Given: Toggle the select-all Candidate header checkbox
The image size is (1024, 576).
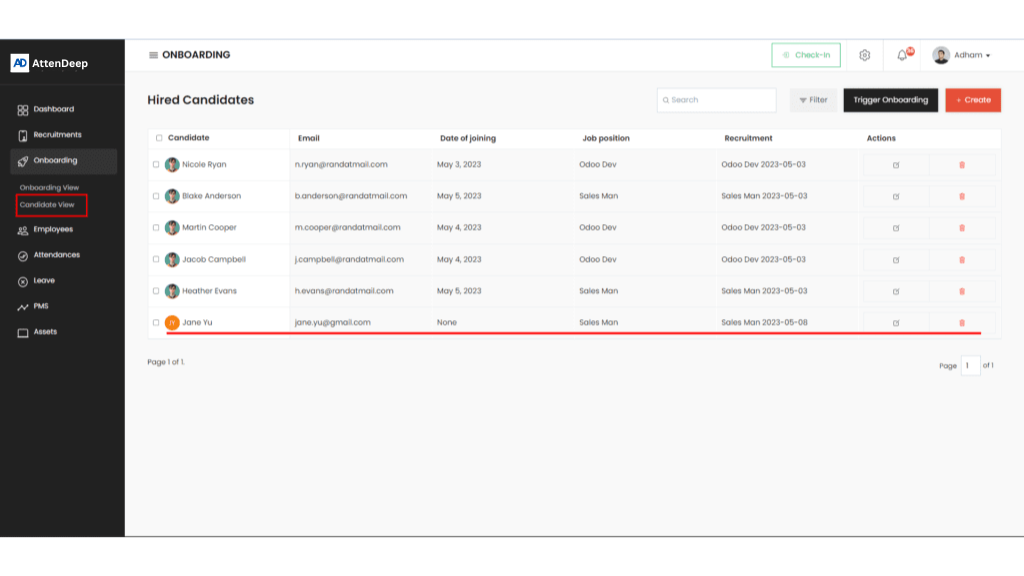Looking at the screenshot, I should pyautogui.click(x=159, y=138).
